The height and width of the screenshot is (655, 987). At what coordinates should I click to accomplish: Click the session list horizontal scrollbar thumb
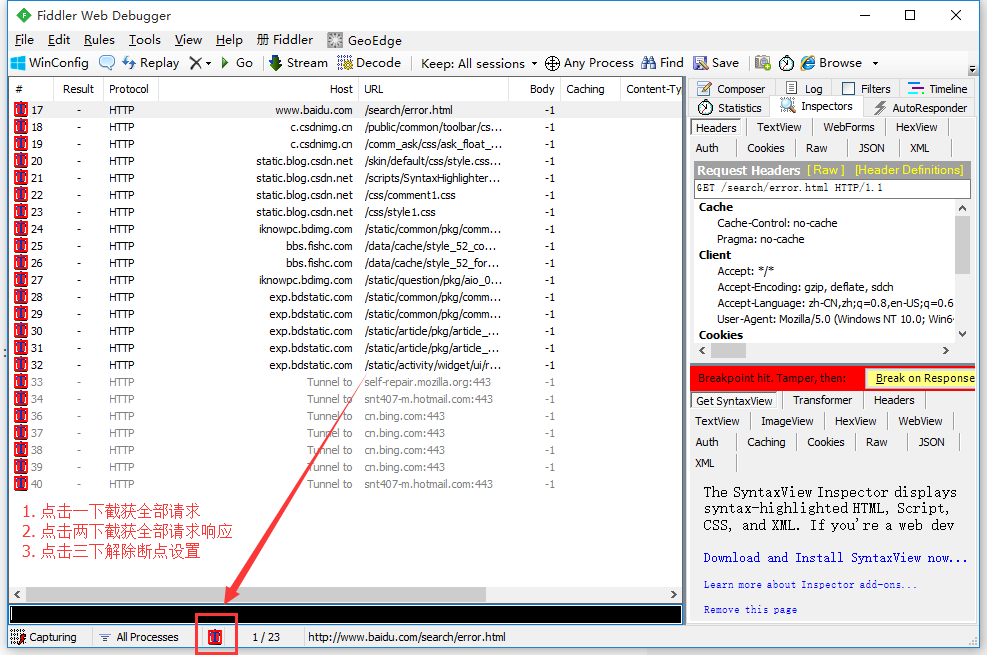[x=256, y=594]
